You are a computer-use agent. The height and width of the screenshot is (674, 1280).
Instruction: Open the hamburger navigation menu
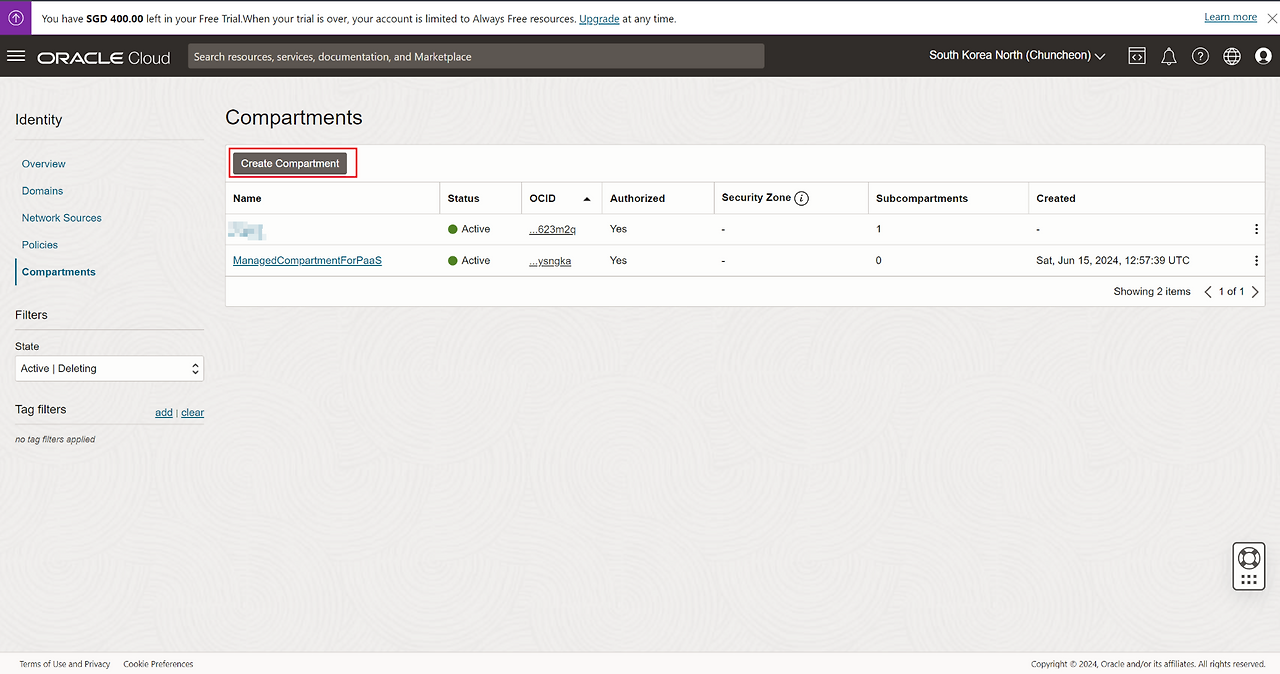pyautogui.click(x=16, y=56)
